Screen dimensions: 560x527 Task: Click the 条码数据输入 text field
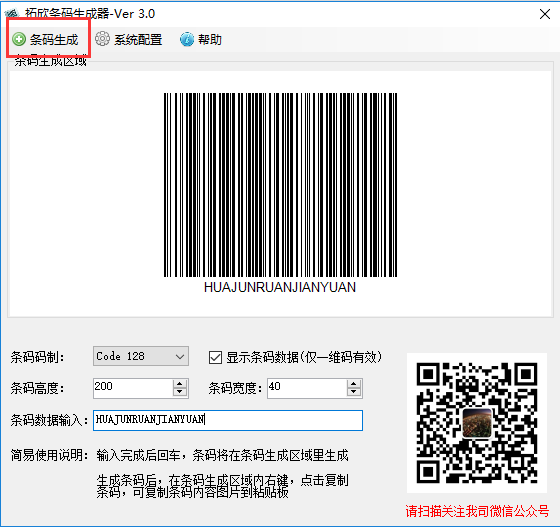coord(228,420)
